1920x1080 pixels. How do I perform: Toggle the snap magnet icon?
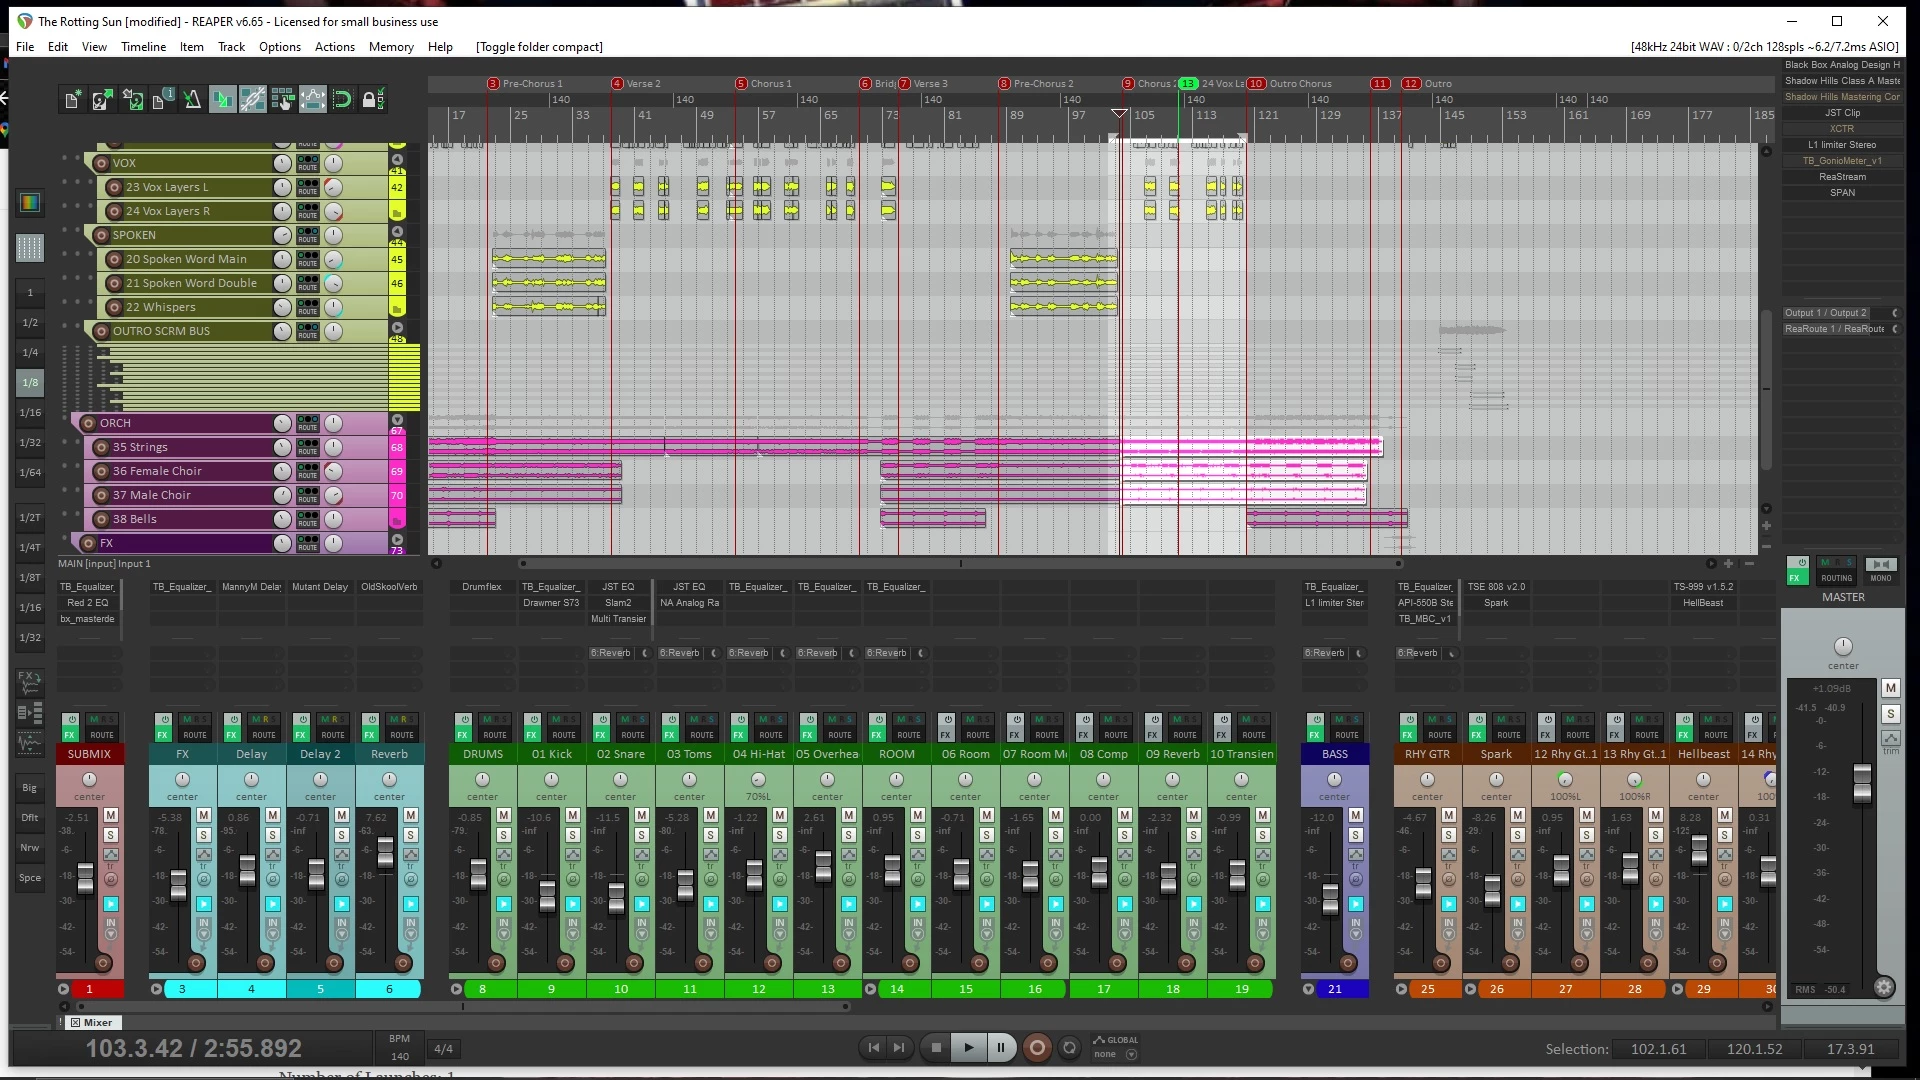click(x=342, y=99)
